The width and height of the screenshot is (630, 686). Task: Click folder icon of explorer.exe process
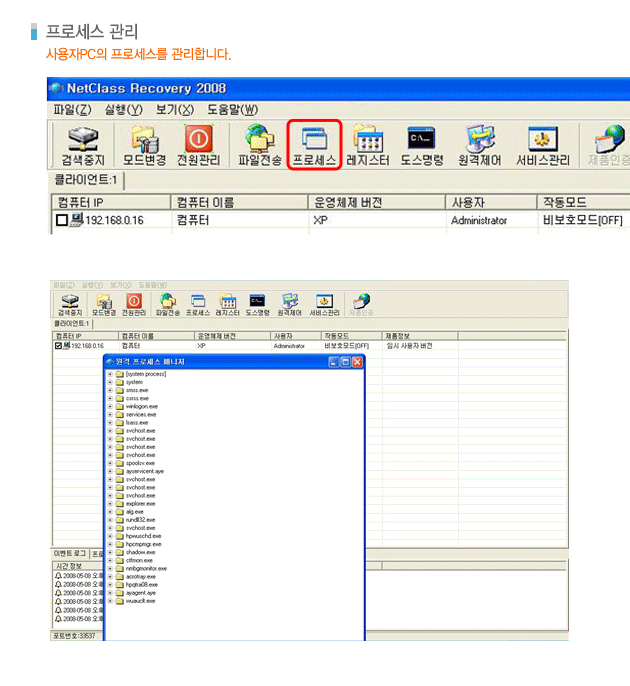coord(120,504)
